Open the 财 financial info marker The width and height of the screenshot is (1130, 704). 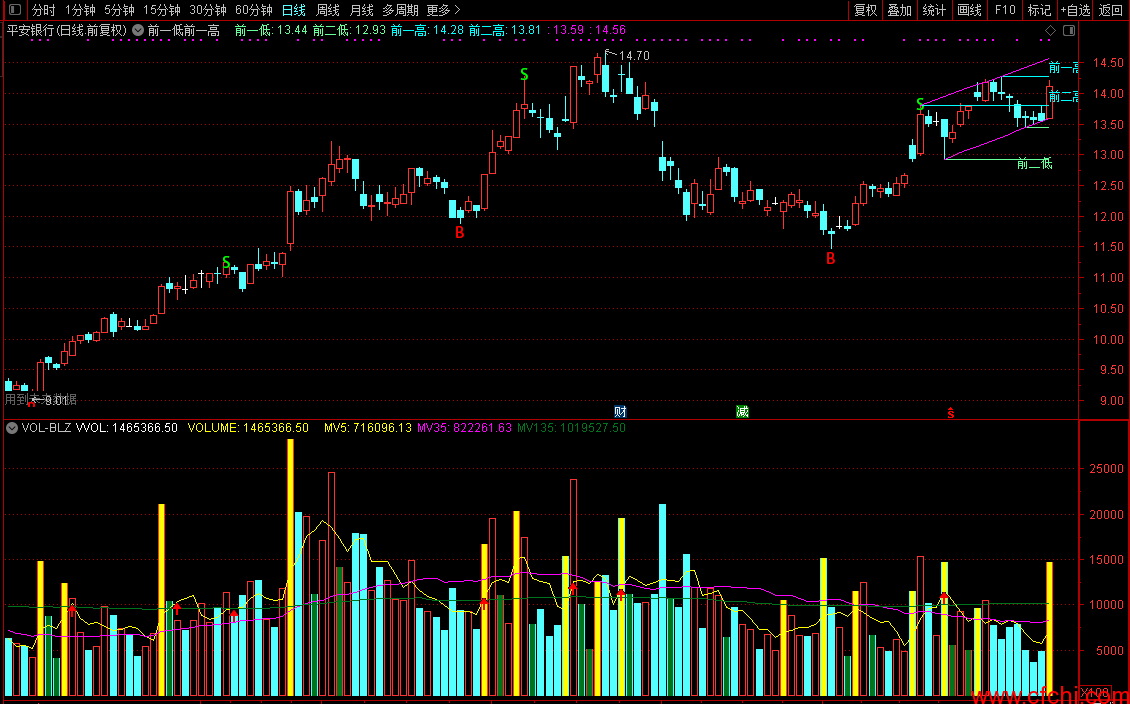(620, 411)
